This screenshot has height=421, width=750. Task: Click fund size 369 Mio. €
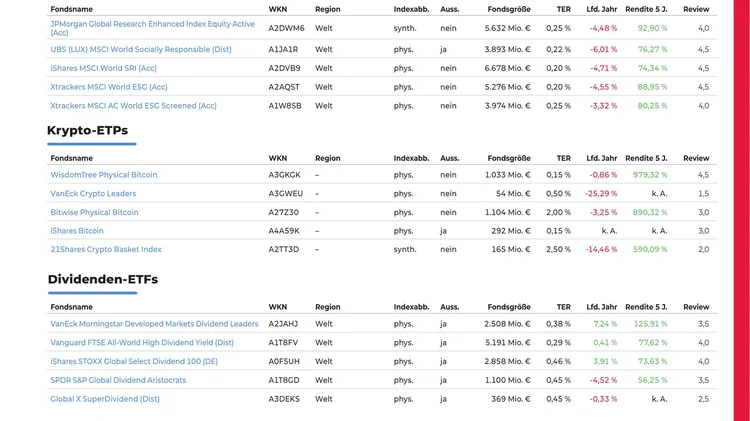(x=510, y=399)
